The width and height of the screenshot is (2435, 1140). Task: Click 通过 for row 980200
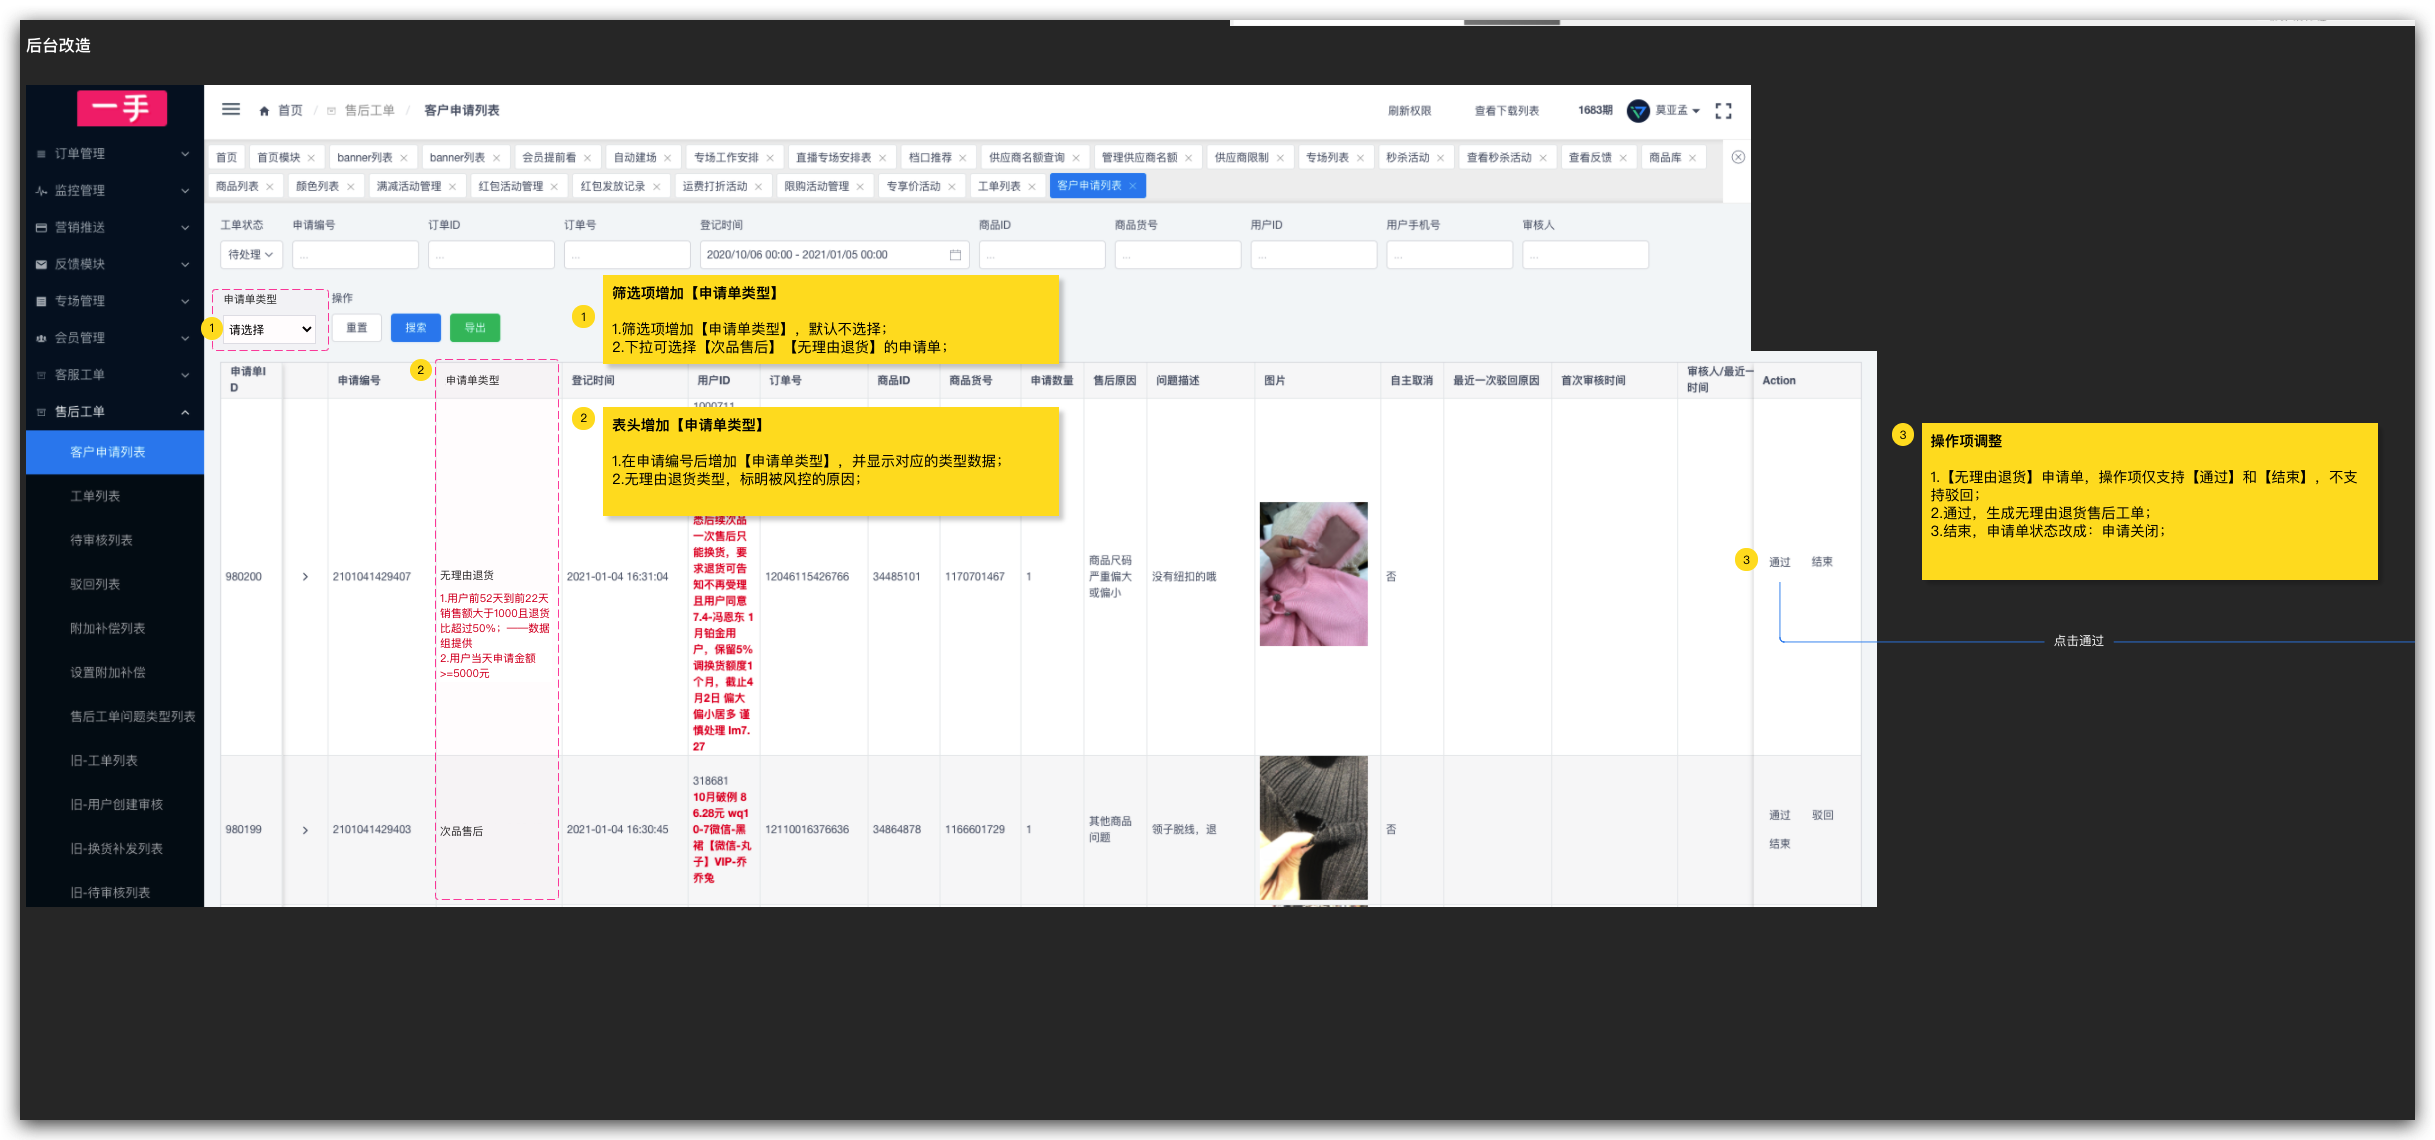1780,562
